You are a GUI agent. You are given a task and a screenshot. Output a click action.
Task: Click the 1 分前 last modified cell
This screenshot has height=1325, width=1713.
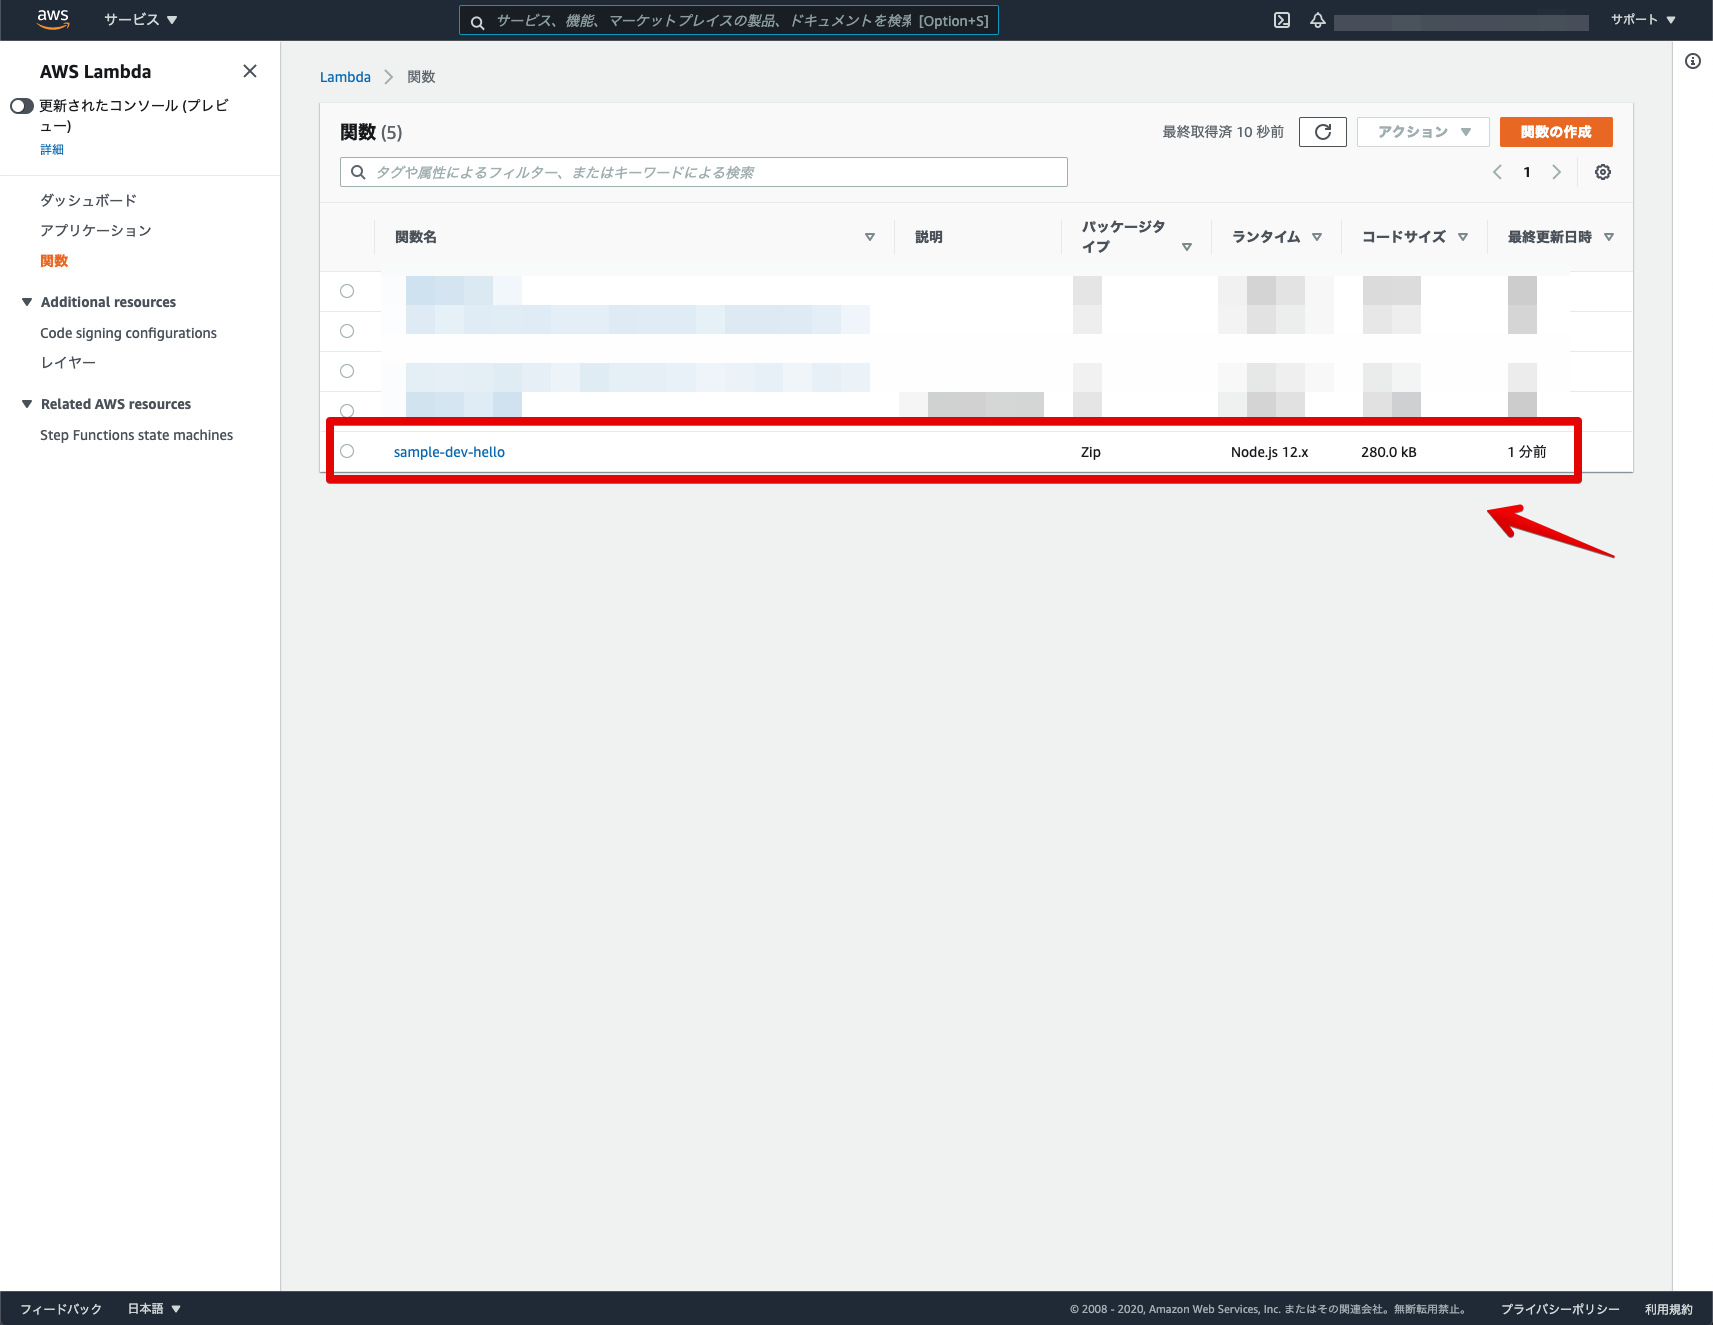pyautogui.click(x=1527, y=452)
